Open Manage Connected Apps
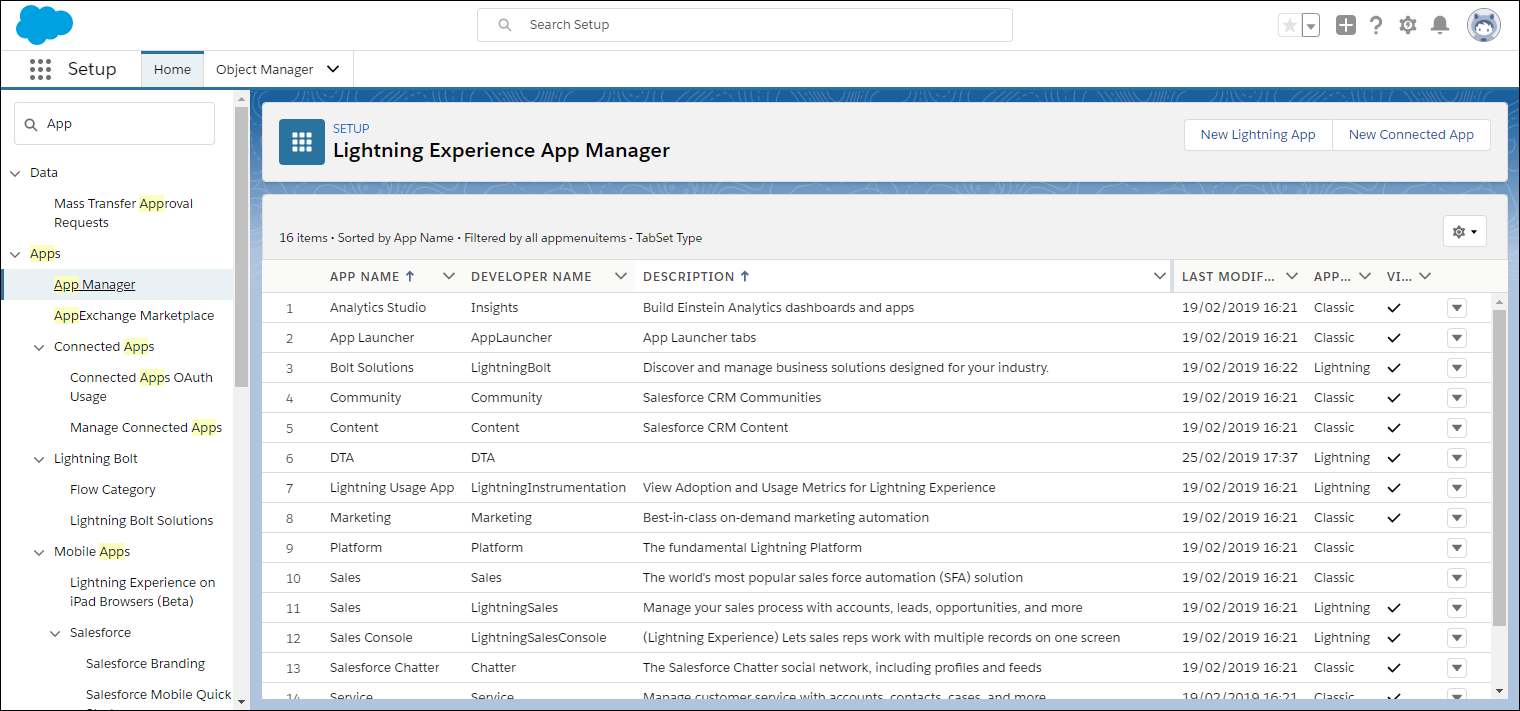 pyautogui.click(x=146, y=427)
